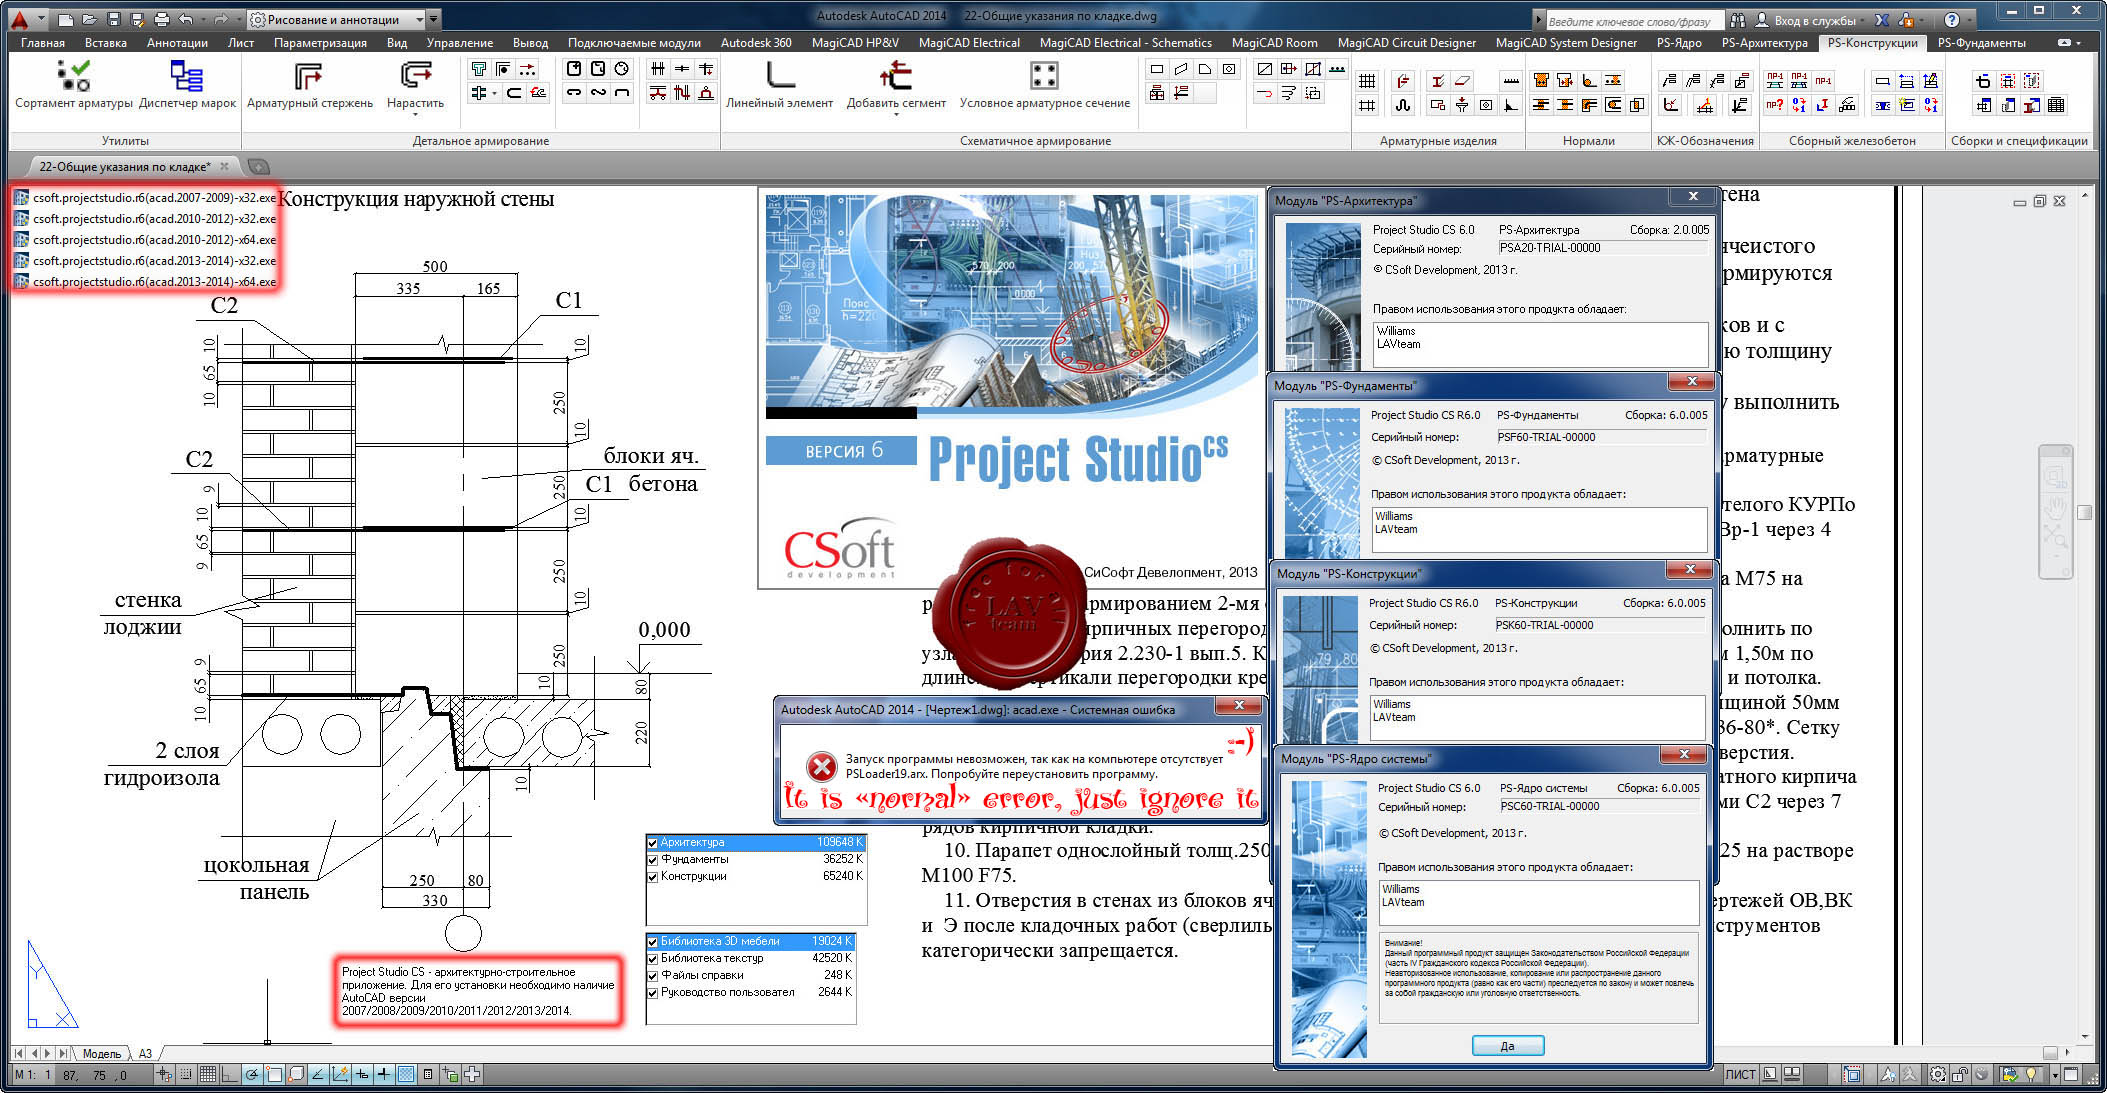Click the Undo arrow in quick access toolbar

(186, 19)
